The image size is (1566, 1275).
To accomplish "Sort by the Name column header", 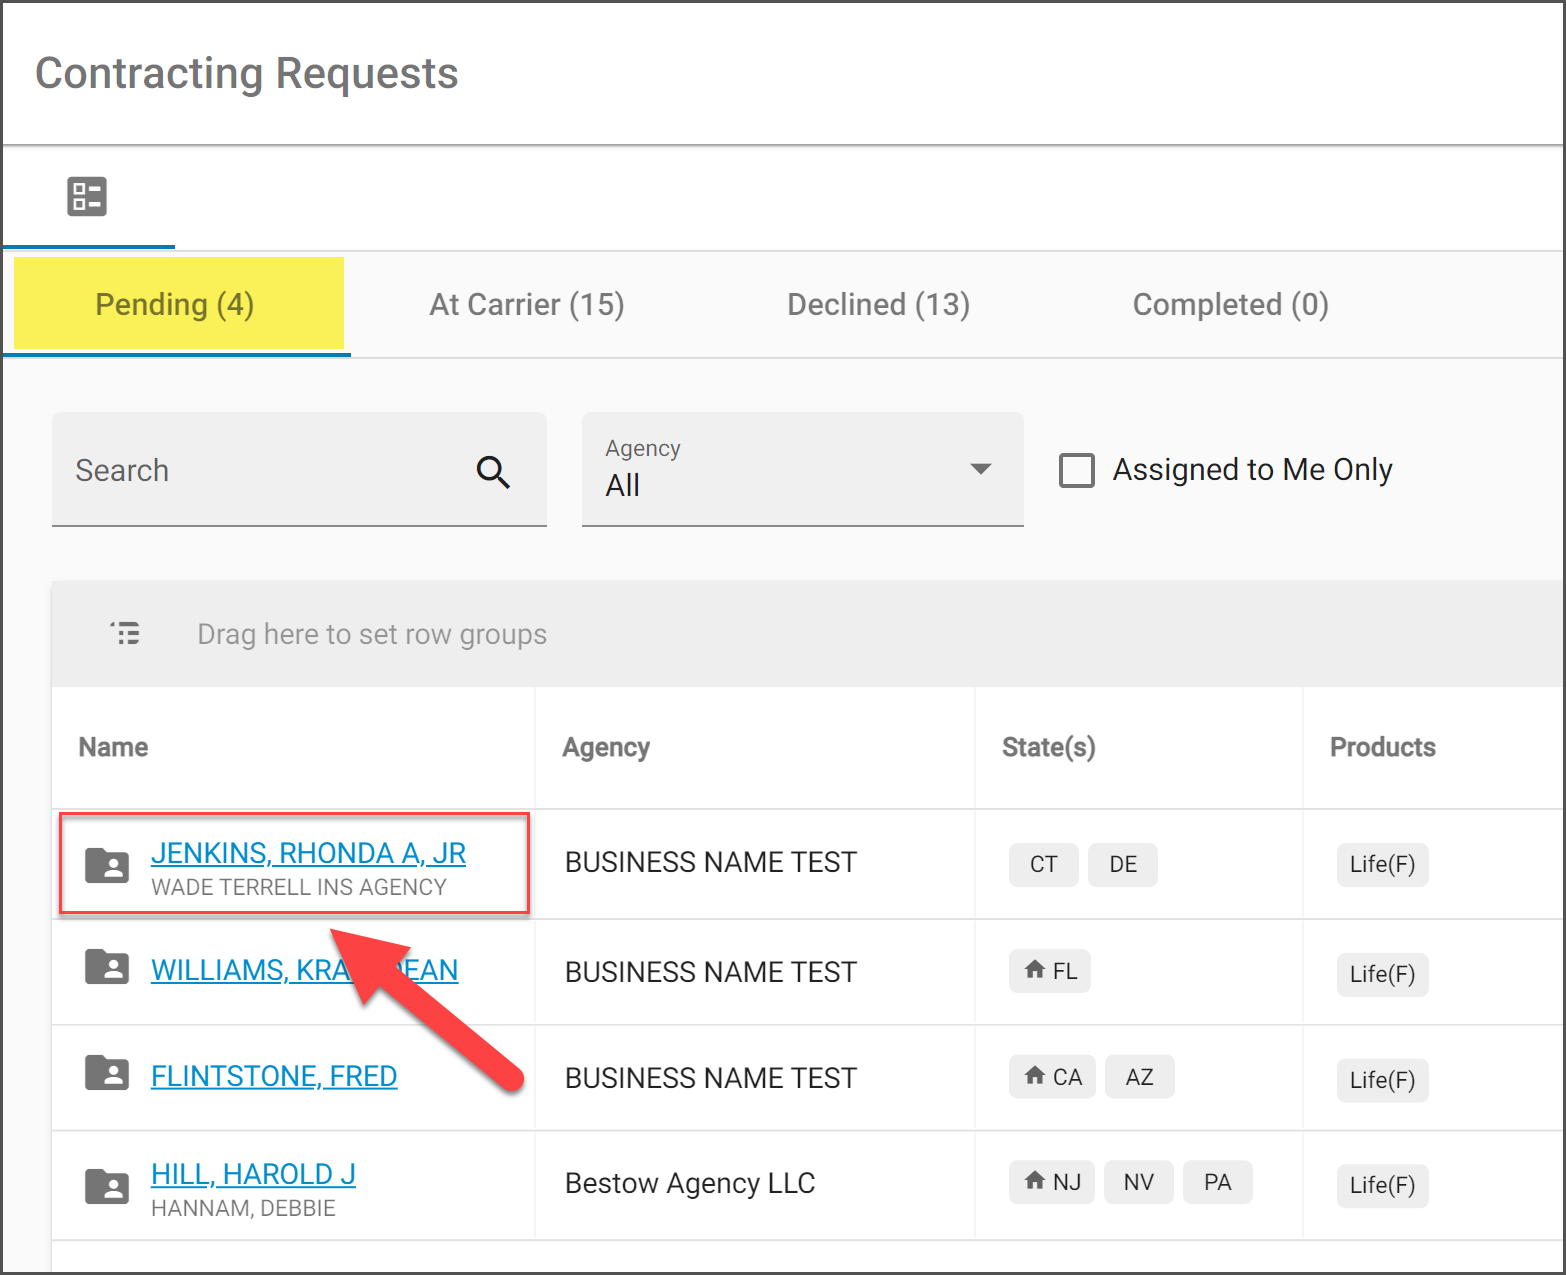I will (113, 747).
